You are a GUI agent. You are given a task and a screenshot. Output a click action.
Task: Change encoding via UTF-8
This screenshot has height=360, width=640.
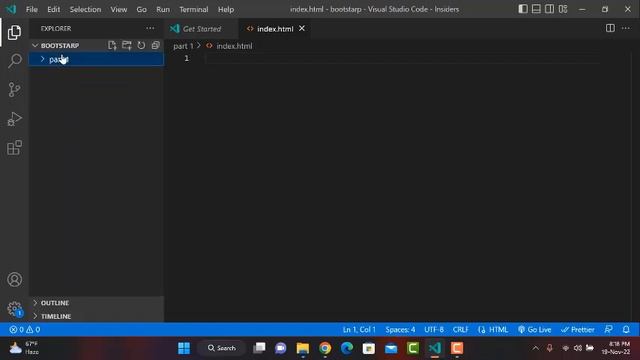pos(433,329)
